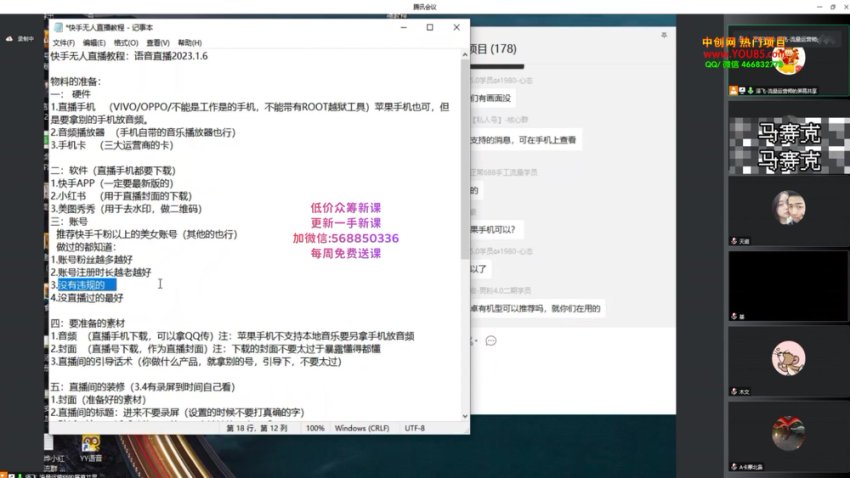
Task: Click the heading 快手无人直播教程: 语音直播2023.1.6
Action: point(129,56)
